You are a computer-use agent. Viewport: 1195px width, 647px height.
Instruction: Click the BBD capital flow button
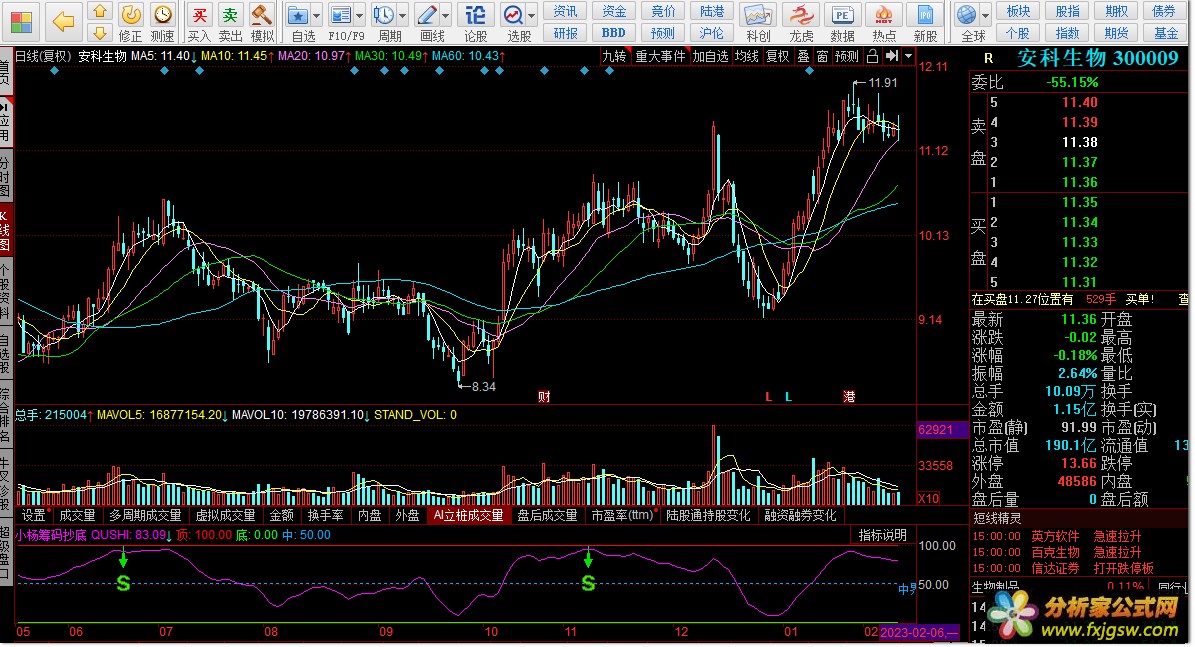pyautogui.click(x=614, y=33)
